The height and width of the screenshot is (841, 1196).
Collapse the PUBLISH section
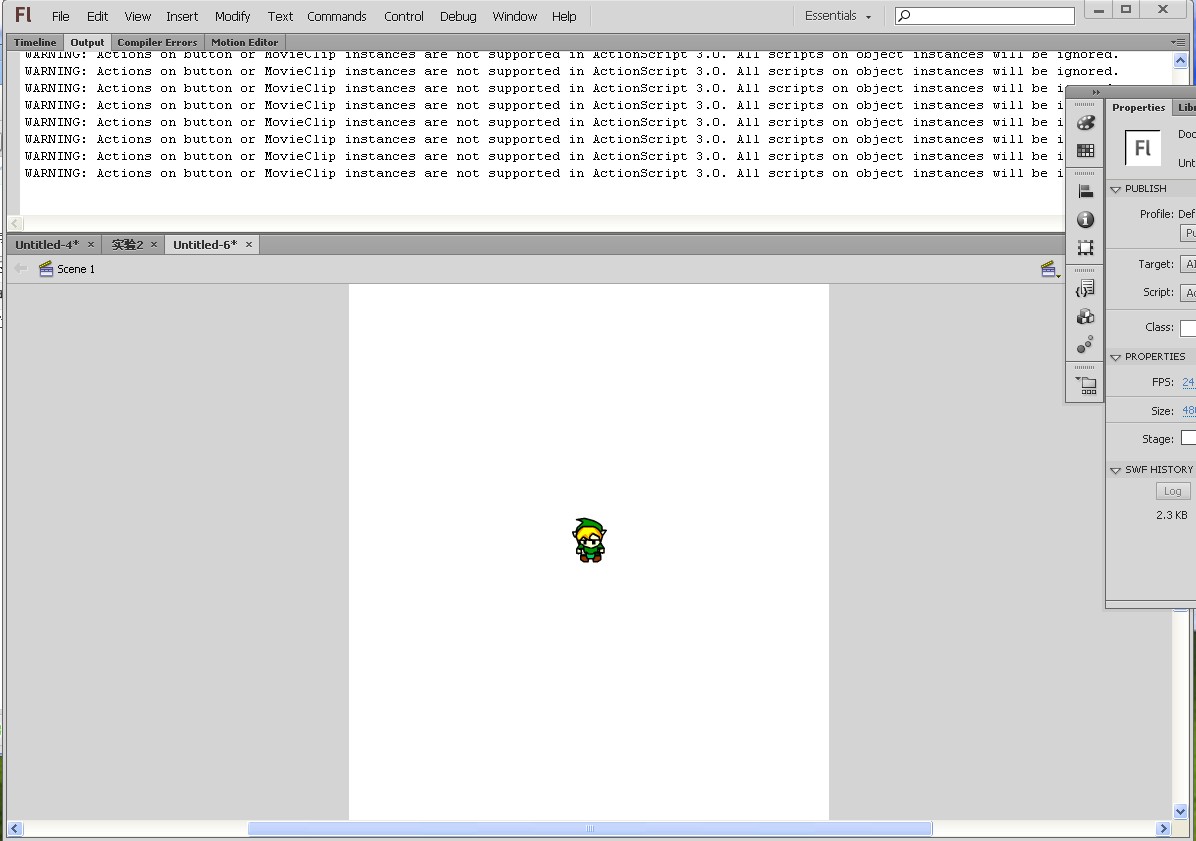click(x=1115, y=189)
